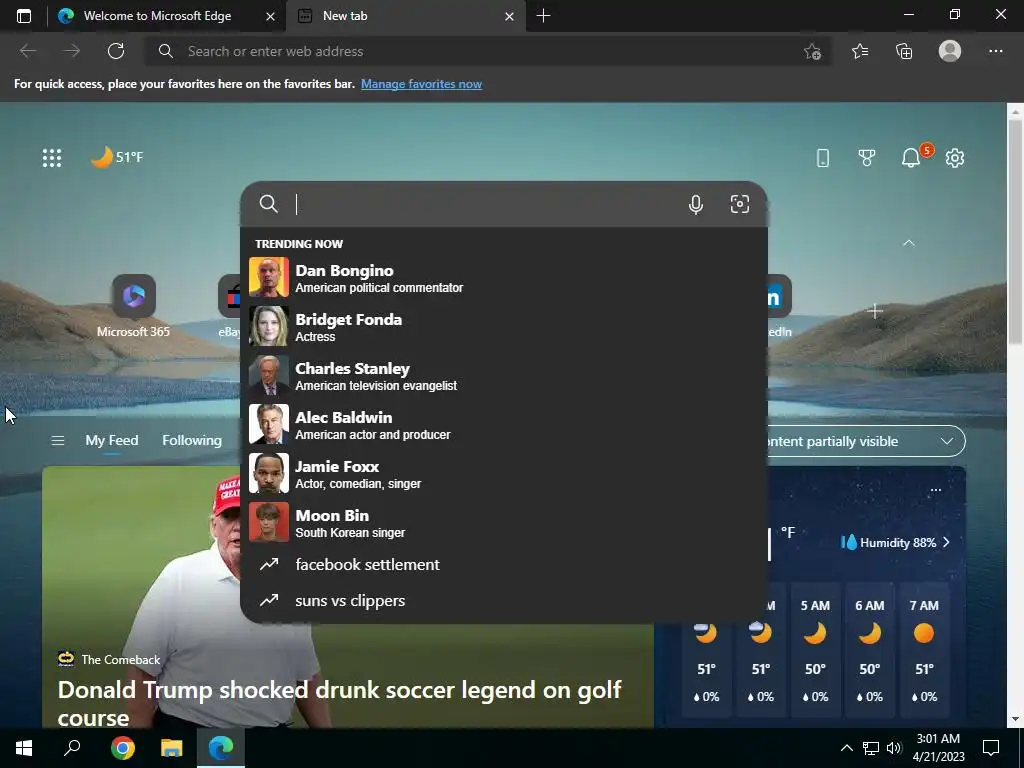Image resolution: width=1024 pixels, height=768 pixels.
Task: Open Windows Start menu
Action: [x=24, y=748]
